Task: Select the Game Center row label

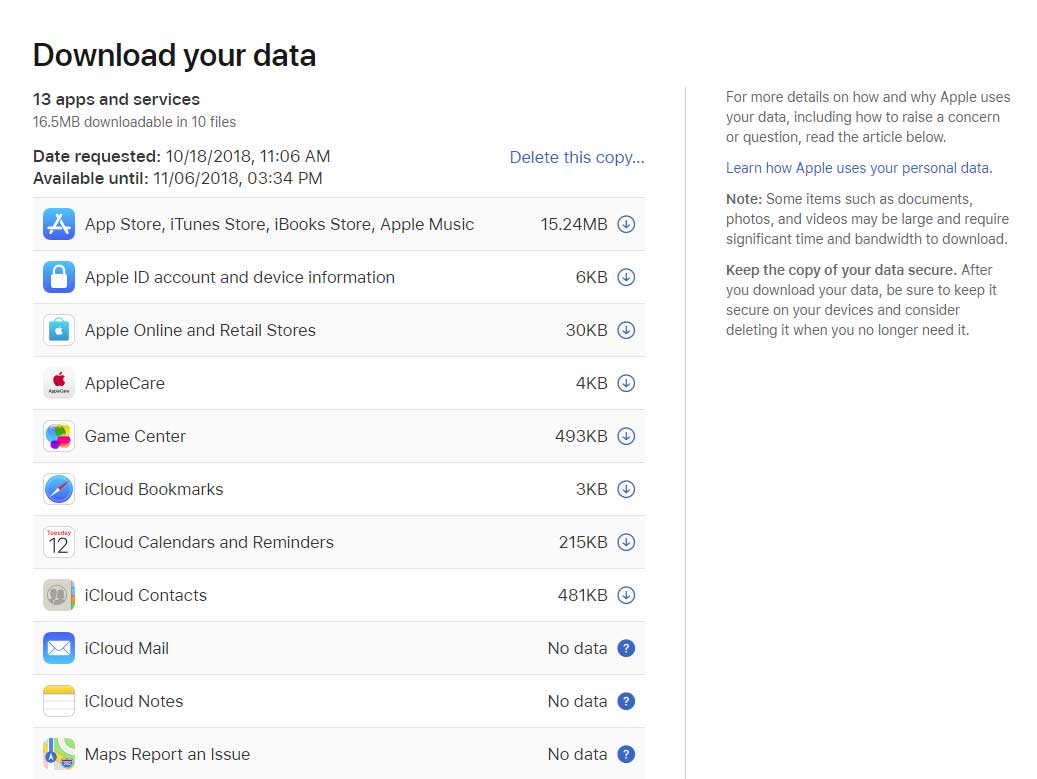Action: pyautogui.click(x=135, y=436)
